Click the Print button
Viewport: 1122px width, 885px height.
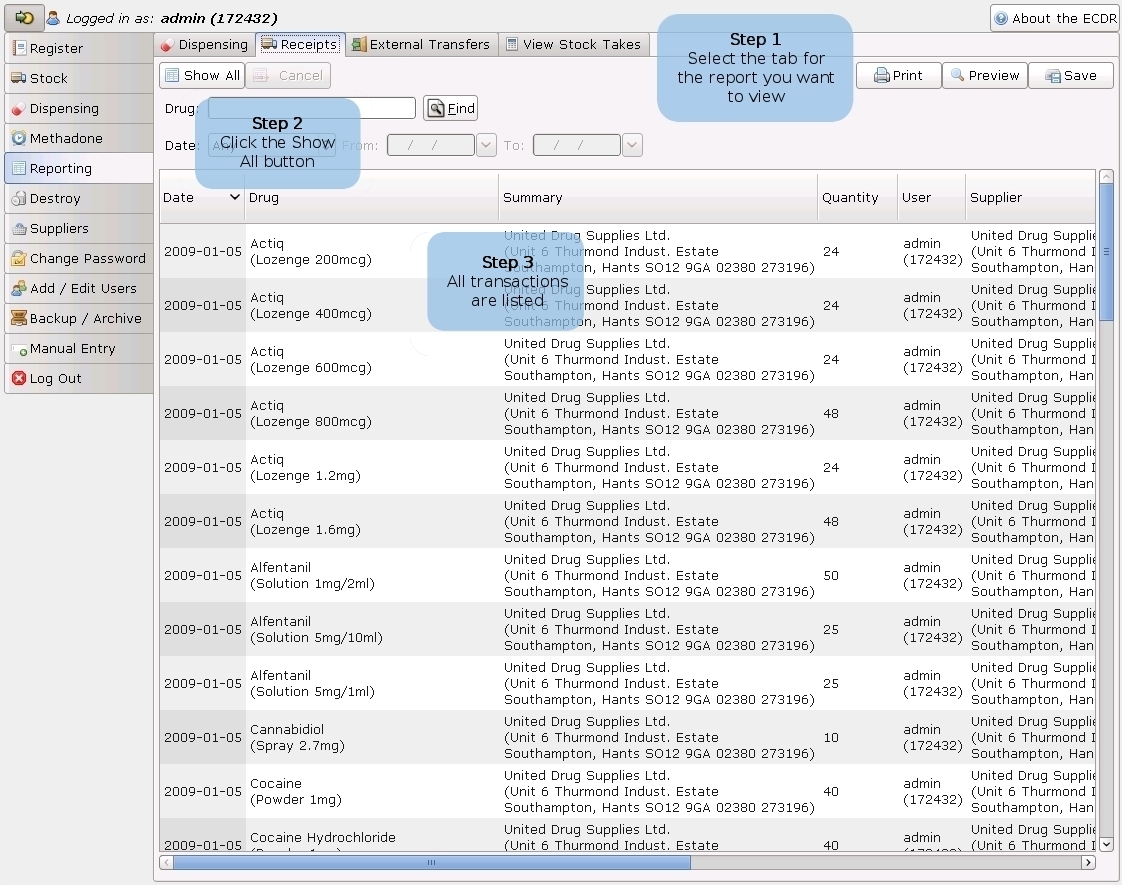pyautogui.click(x=898, y=75)
